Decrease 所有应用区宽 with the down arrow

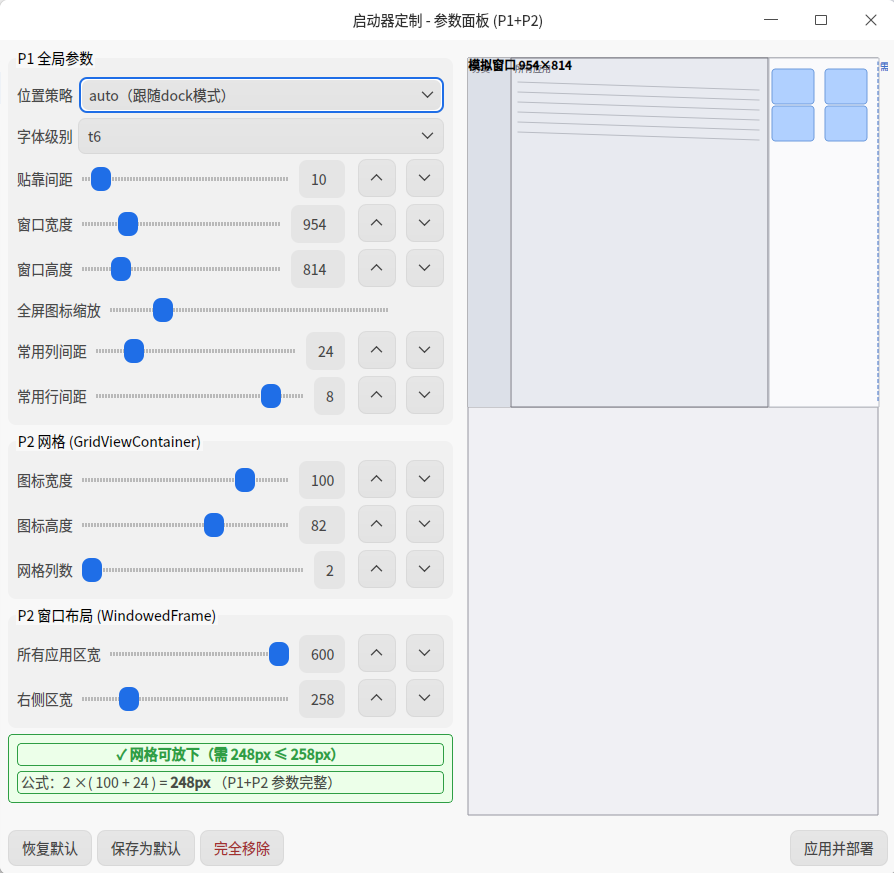[425, 653]
